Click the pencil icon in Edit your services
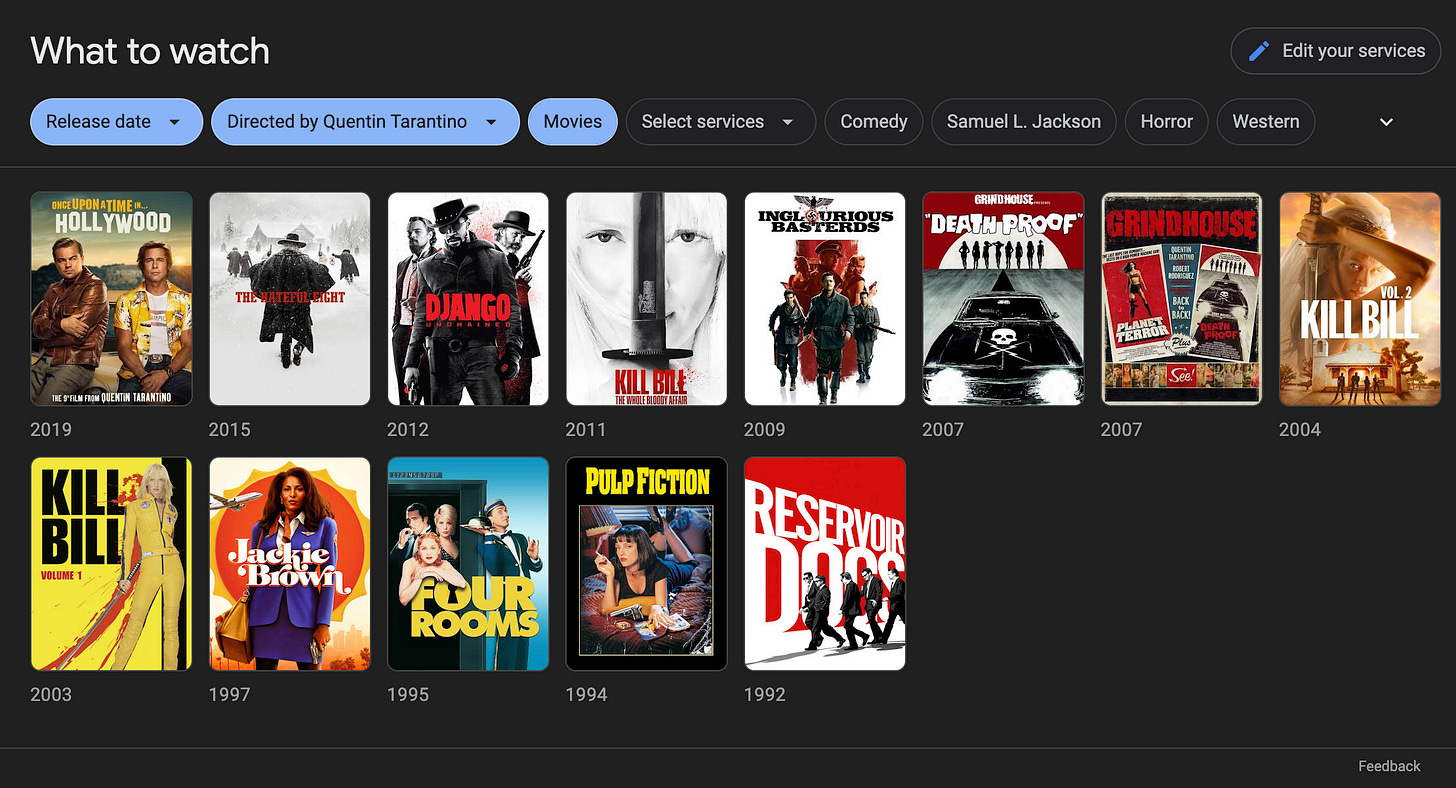 1260,51
